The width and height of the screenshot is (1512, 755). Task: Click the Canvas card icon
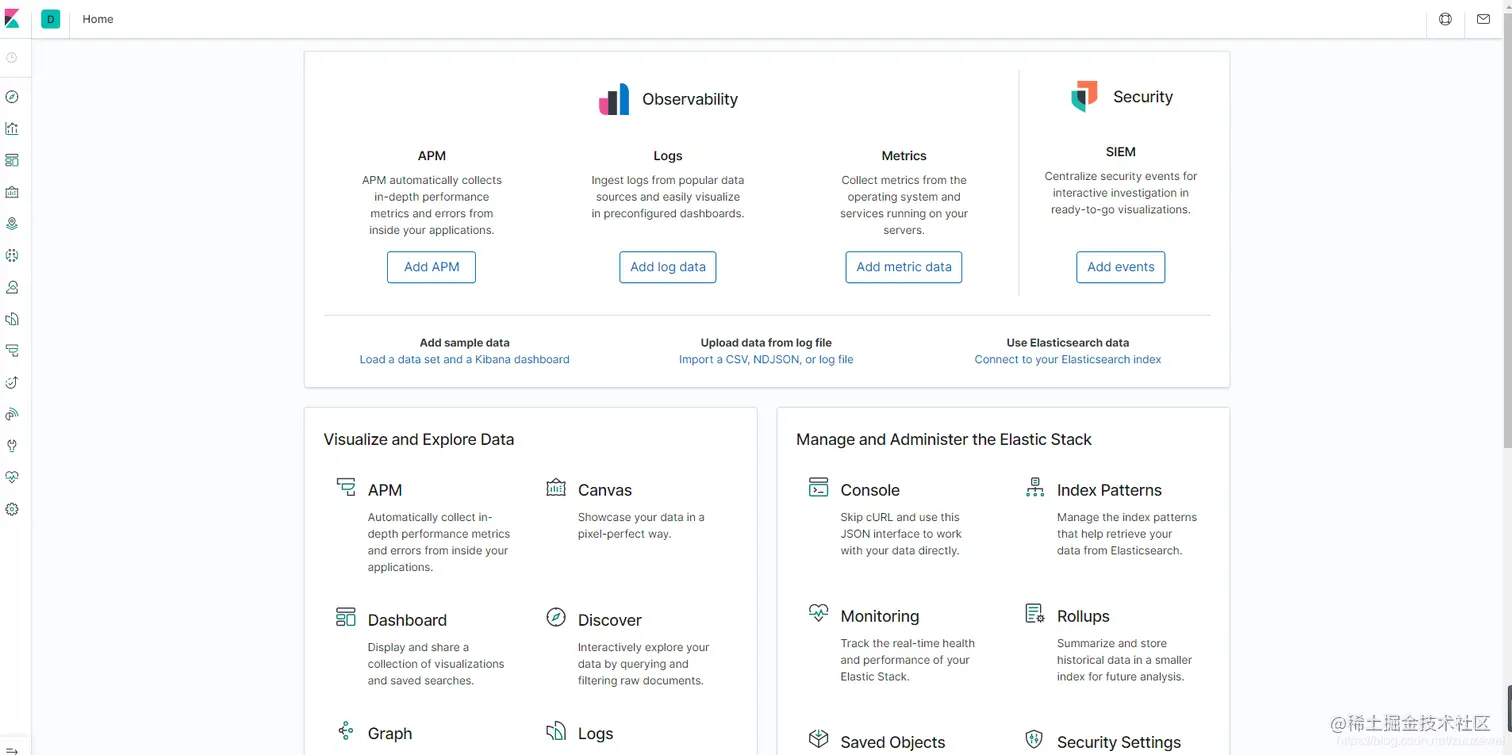click(556, 487)
